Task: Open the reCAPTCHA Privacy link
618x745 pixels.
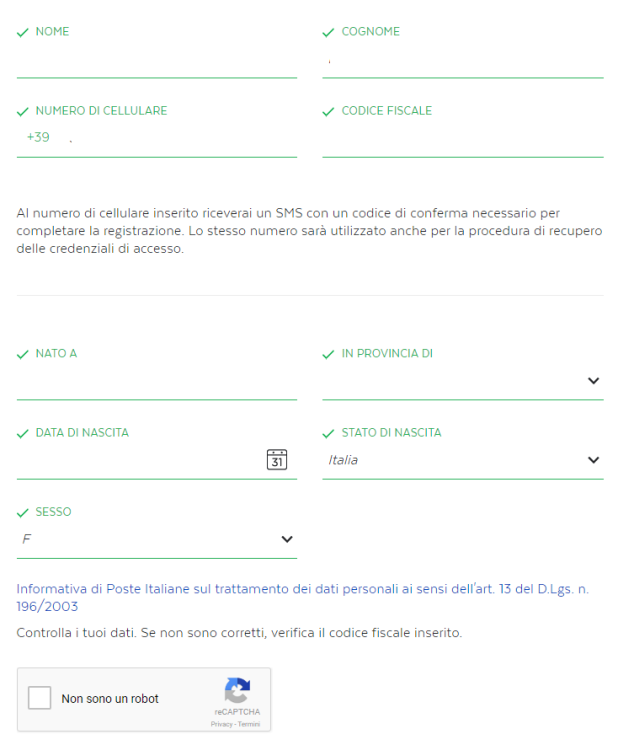Action: pyautogui.click(x=222, y=724)
